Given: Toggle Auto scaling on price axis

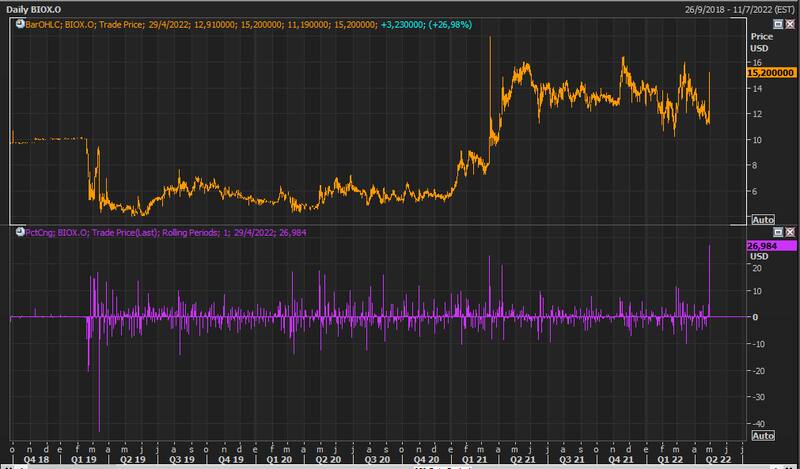Looking at the screenshot, I should (x=762, y=219).
